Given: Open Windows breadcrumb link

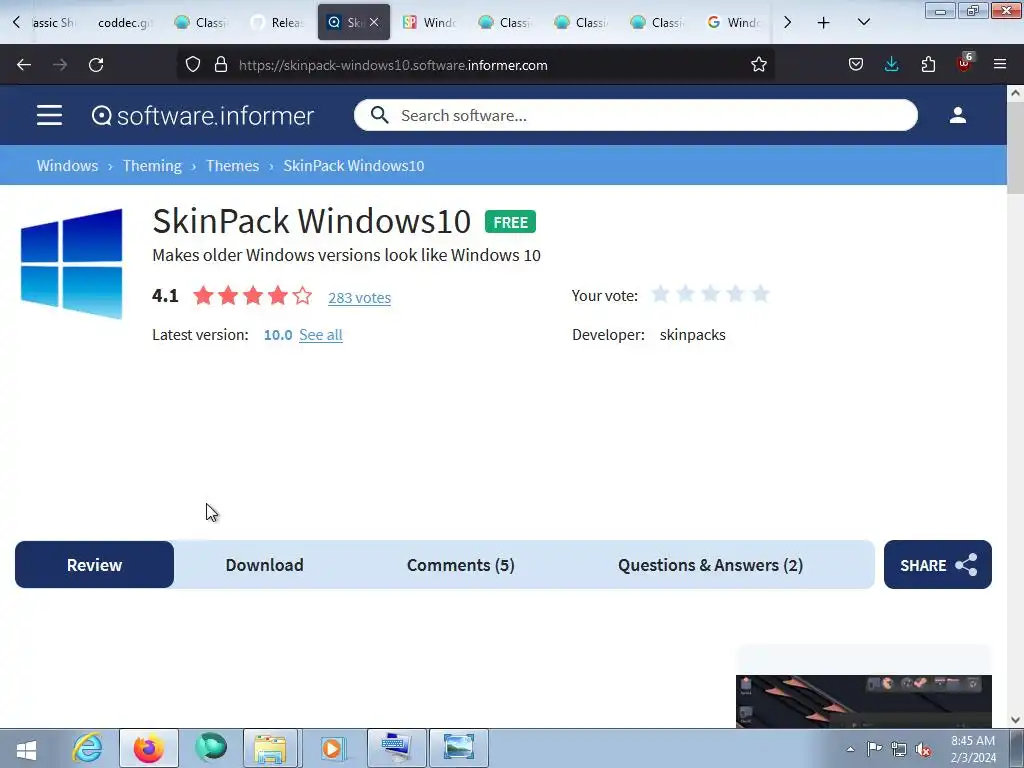Looking at the screenshot, I should 67,166.
